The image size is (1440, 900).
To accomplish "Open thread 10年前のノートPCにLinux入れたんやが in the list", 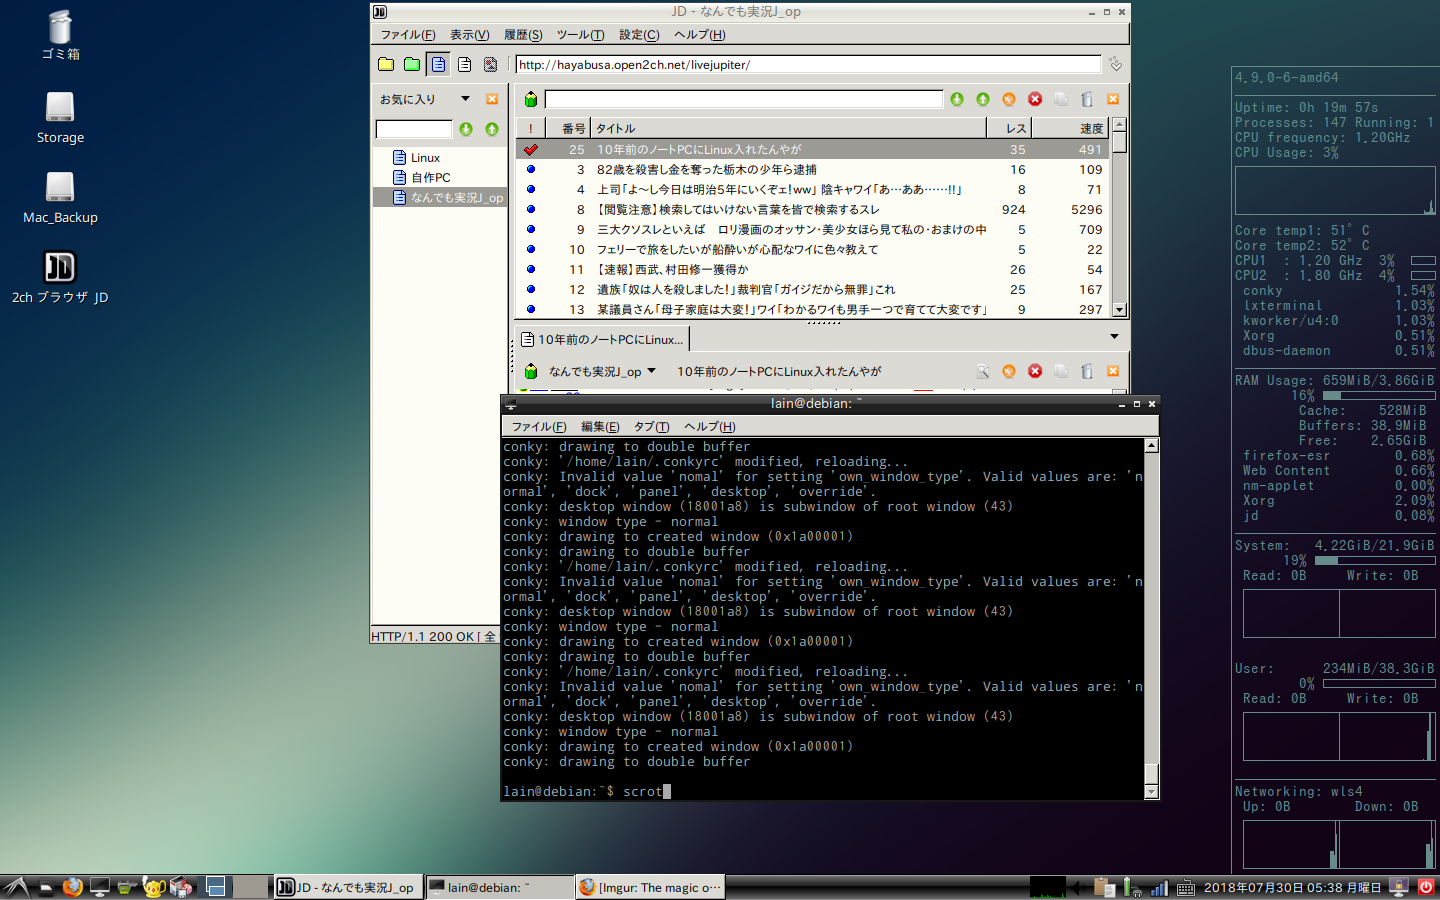I will pyautogui.click(x=812, y=149).
